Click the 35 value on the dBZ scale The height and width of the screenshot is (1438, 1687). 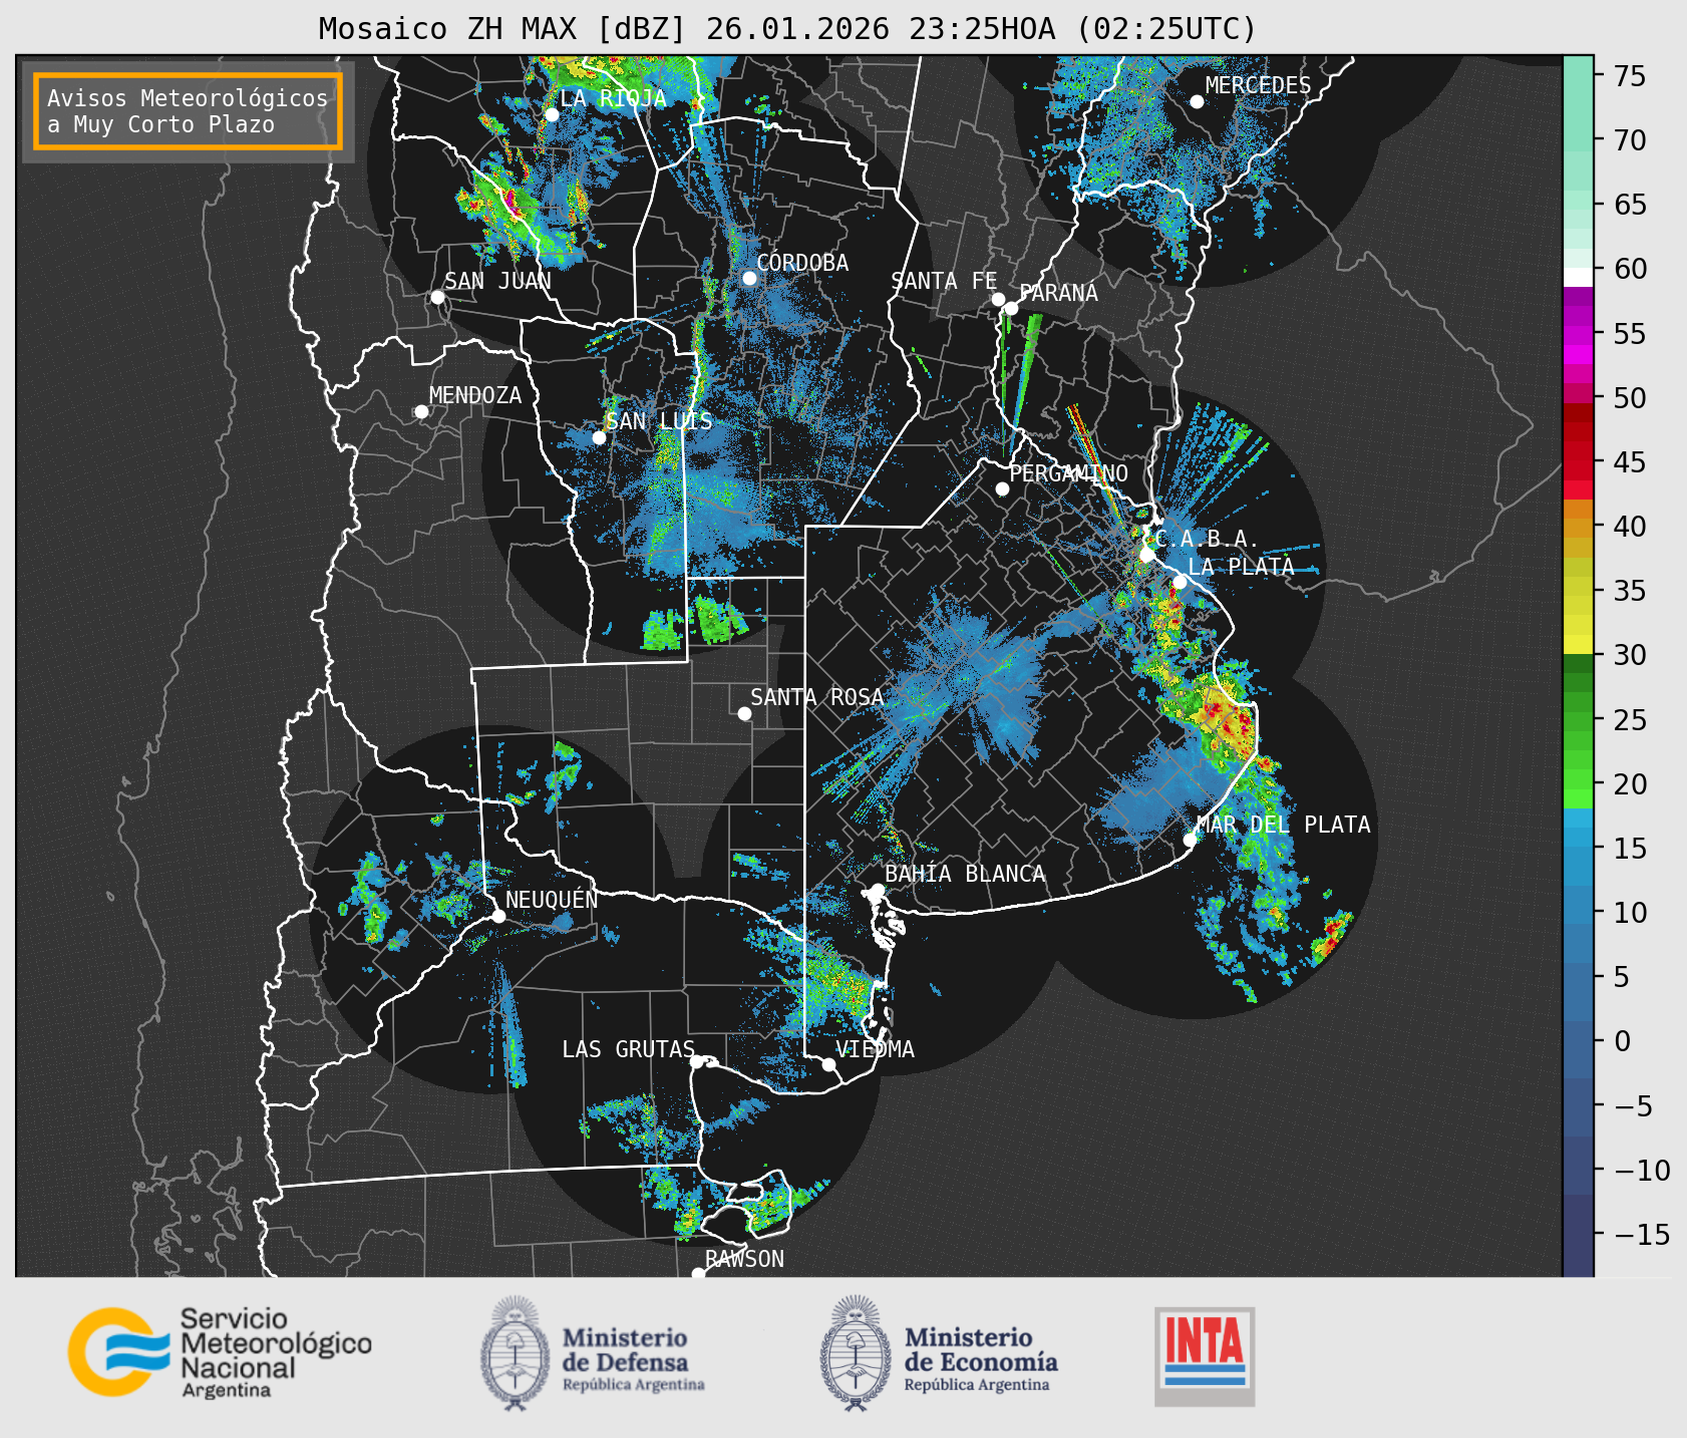(1629, 591)
